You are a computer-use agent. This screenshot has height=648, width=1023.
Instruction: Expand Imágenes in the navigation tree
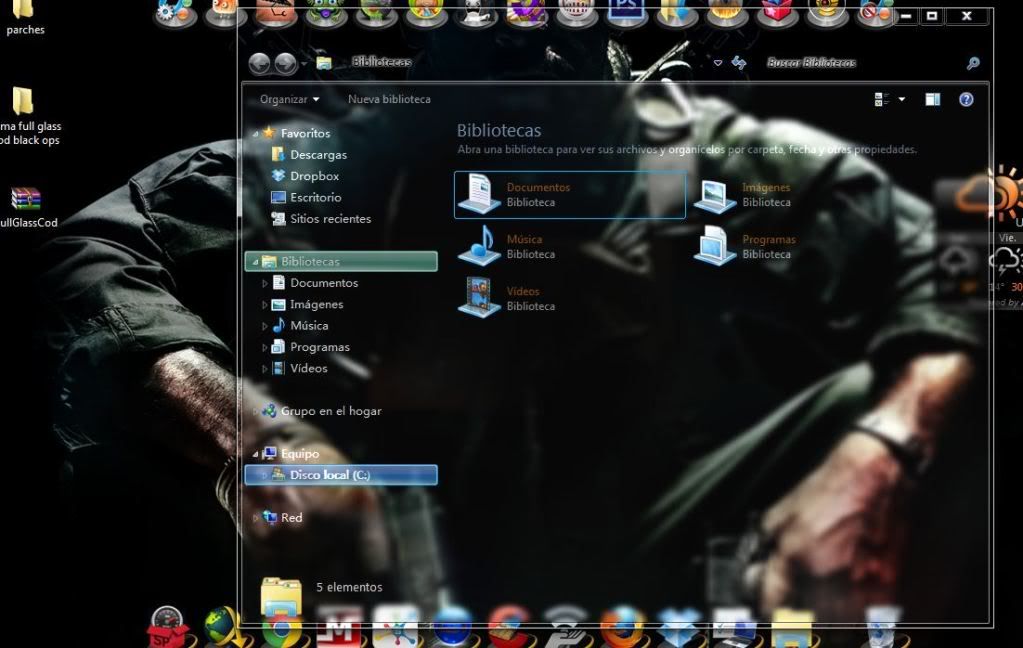[264, 305]
